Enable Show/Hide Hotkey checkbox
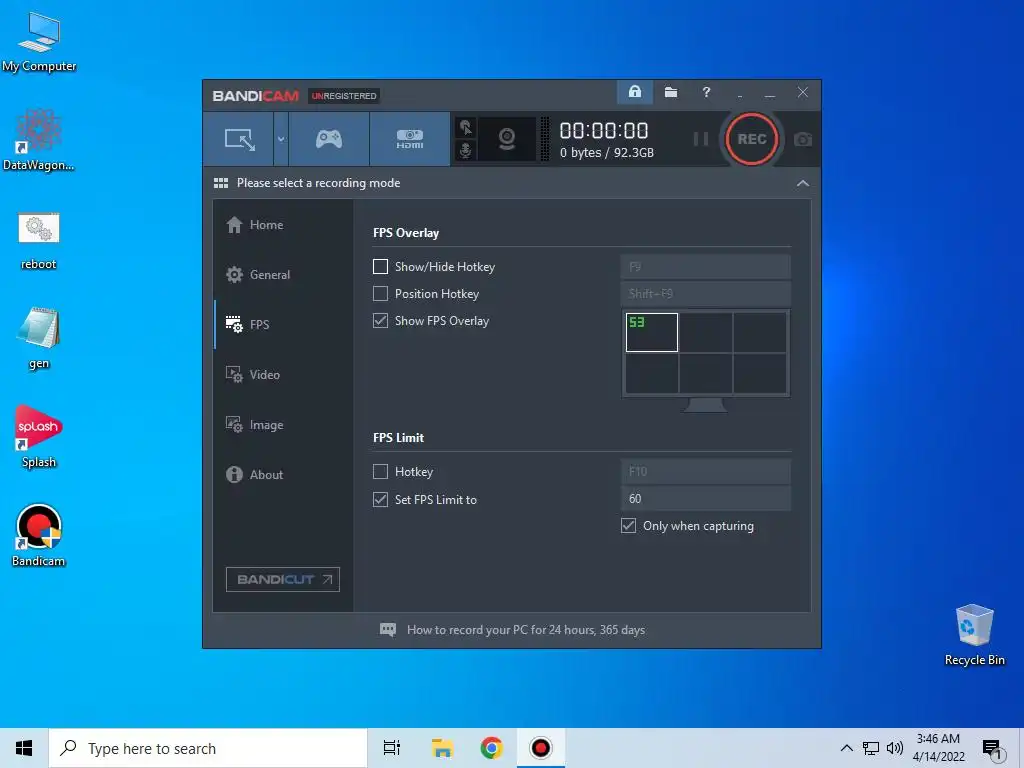 tap(380, 266)
